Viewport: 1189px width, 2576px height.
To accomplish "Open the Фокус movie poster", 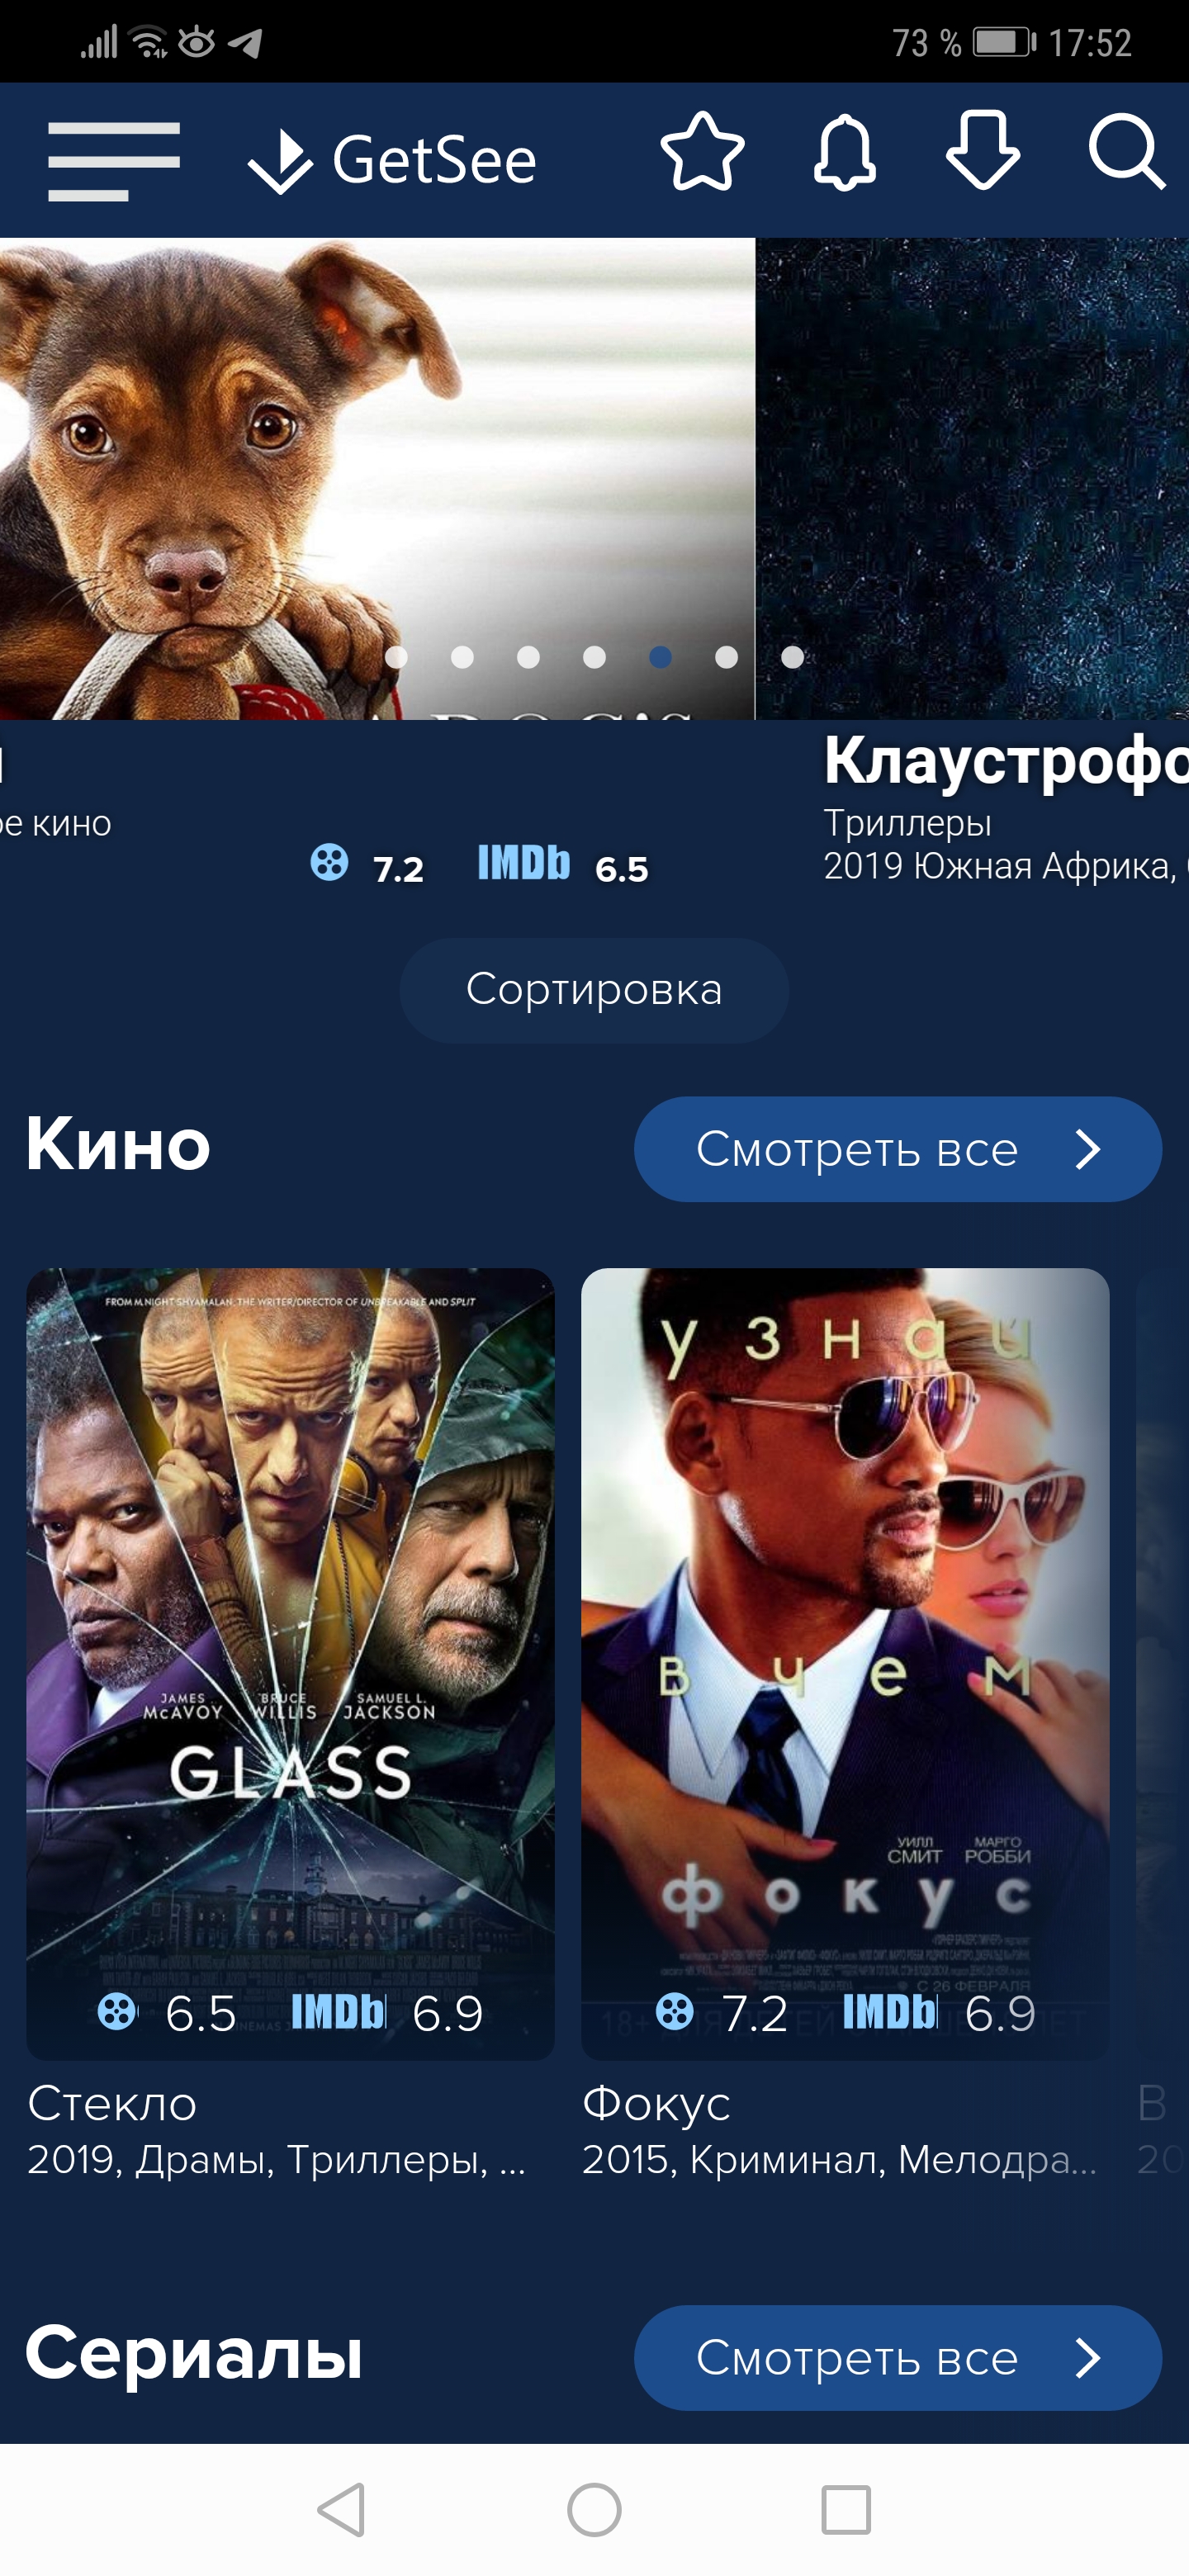I will [845, 1664].
